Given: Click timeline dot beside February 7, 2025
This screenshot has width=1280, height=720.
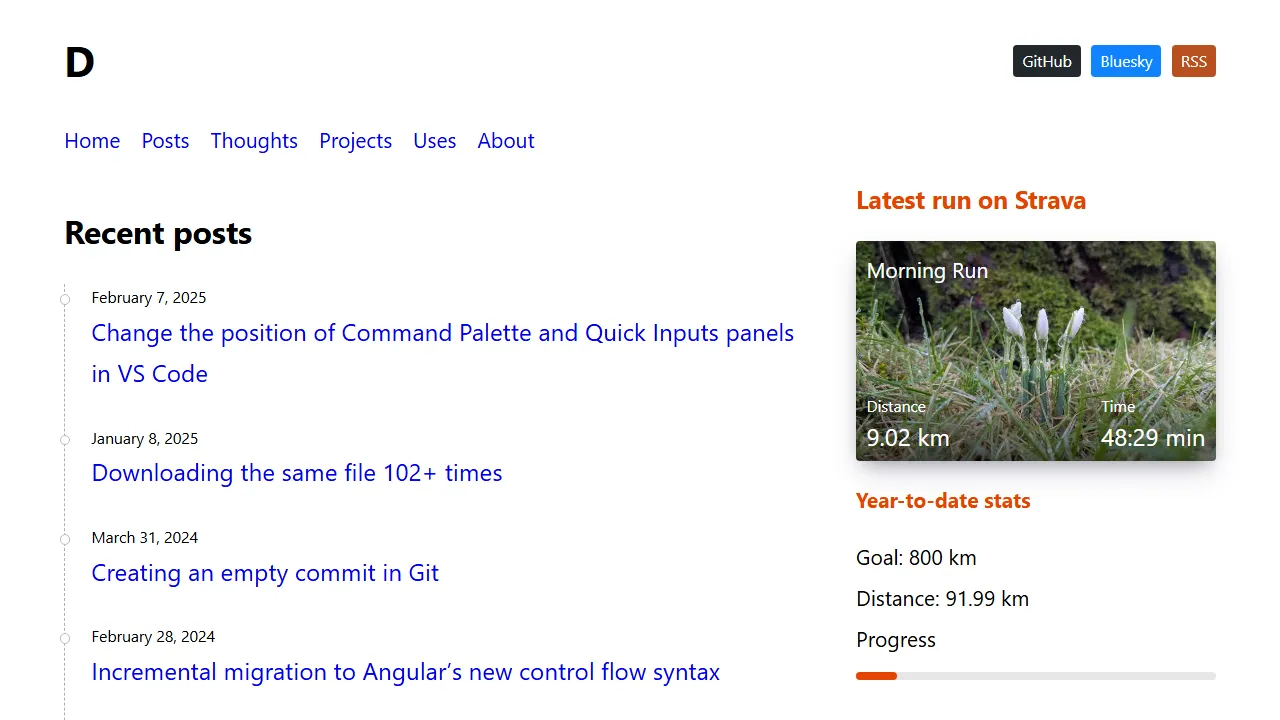Looking at the screenshot, I should coord(65,299).
